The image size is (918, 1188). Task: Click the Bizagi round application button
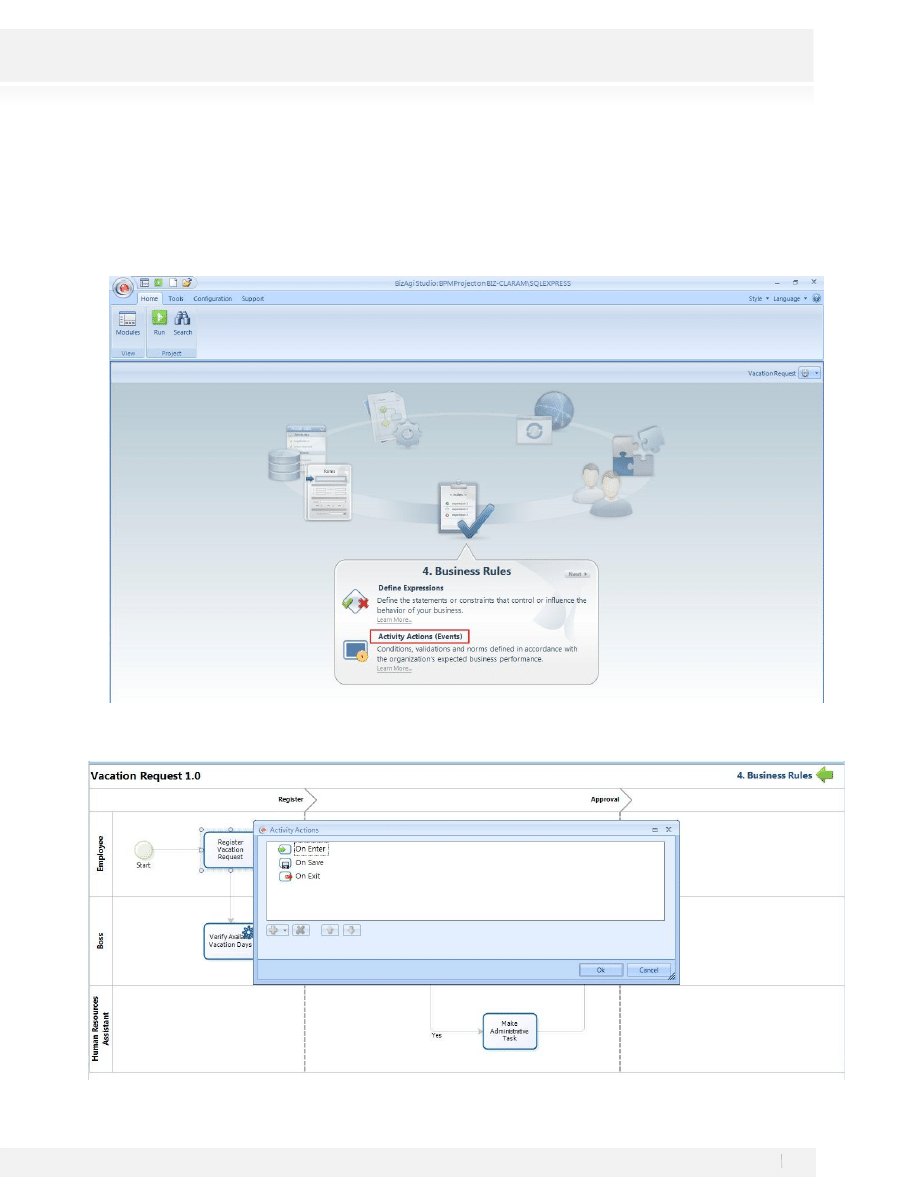123,288
